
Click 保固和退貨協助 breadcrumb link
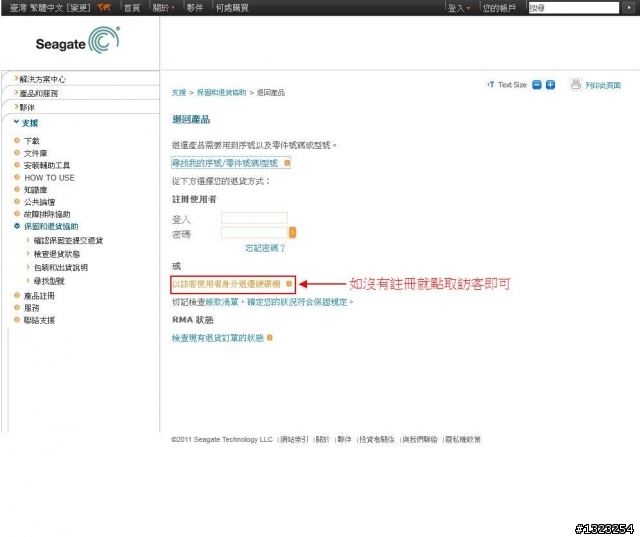[222, 93]
